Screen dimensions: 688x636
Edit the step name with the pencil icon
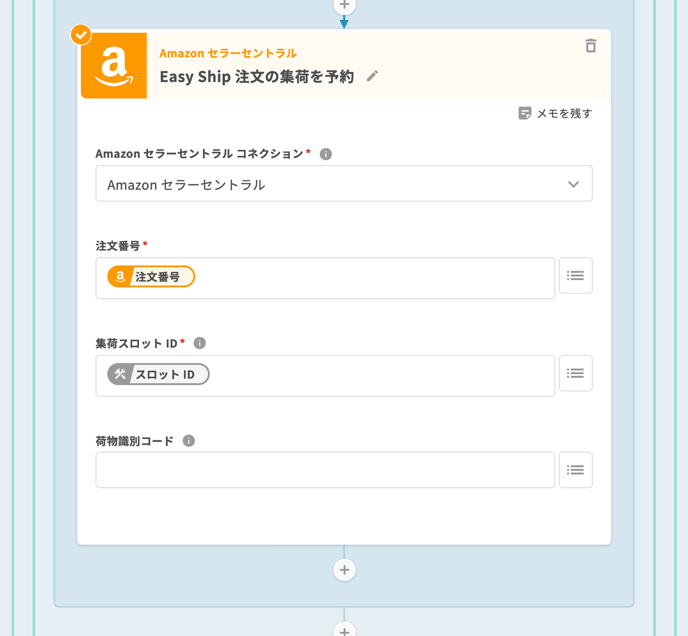tap(373, 76)
